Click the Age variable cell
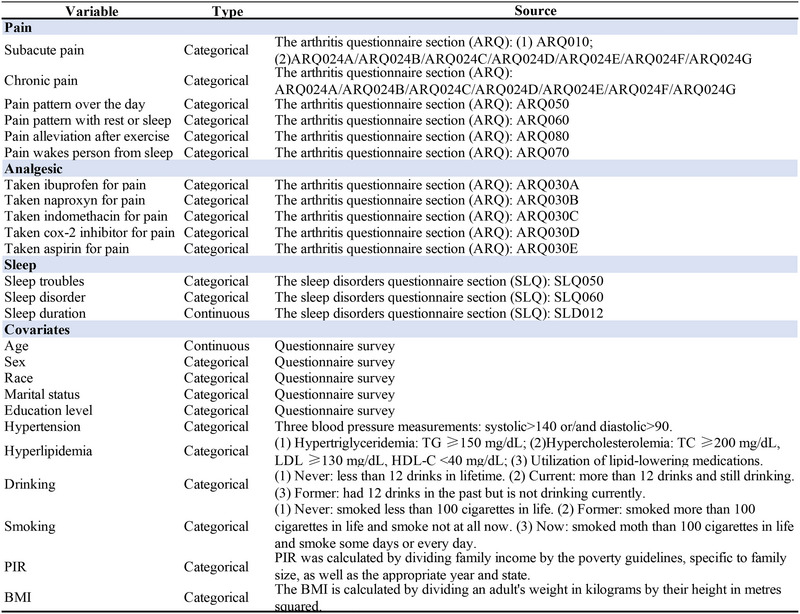Image resolution: width=800 pixels, height=614 pixels. 16,346
